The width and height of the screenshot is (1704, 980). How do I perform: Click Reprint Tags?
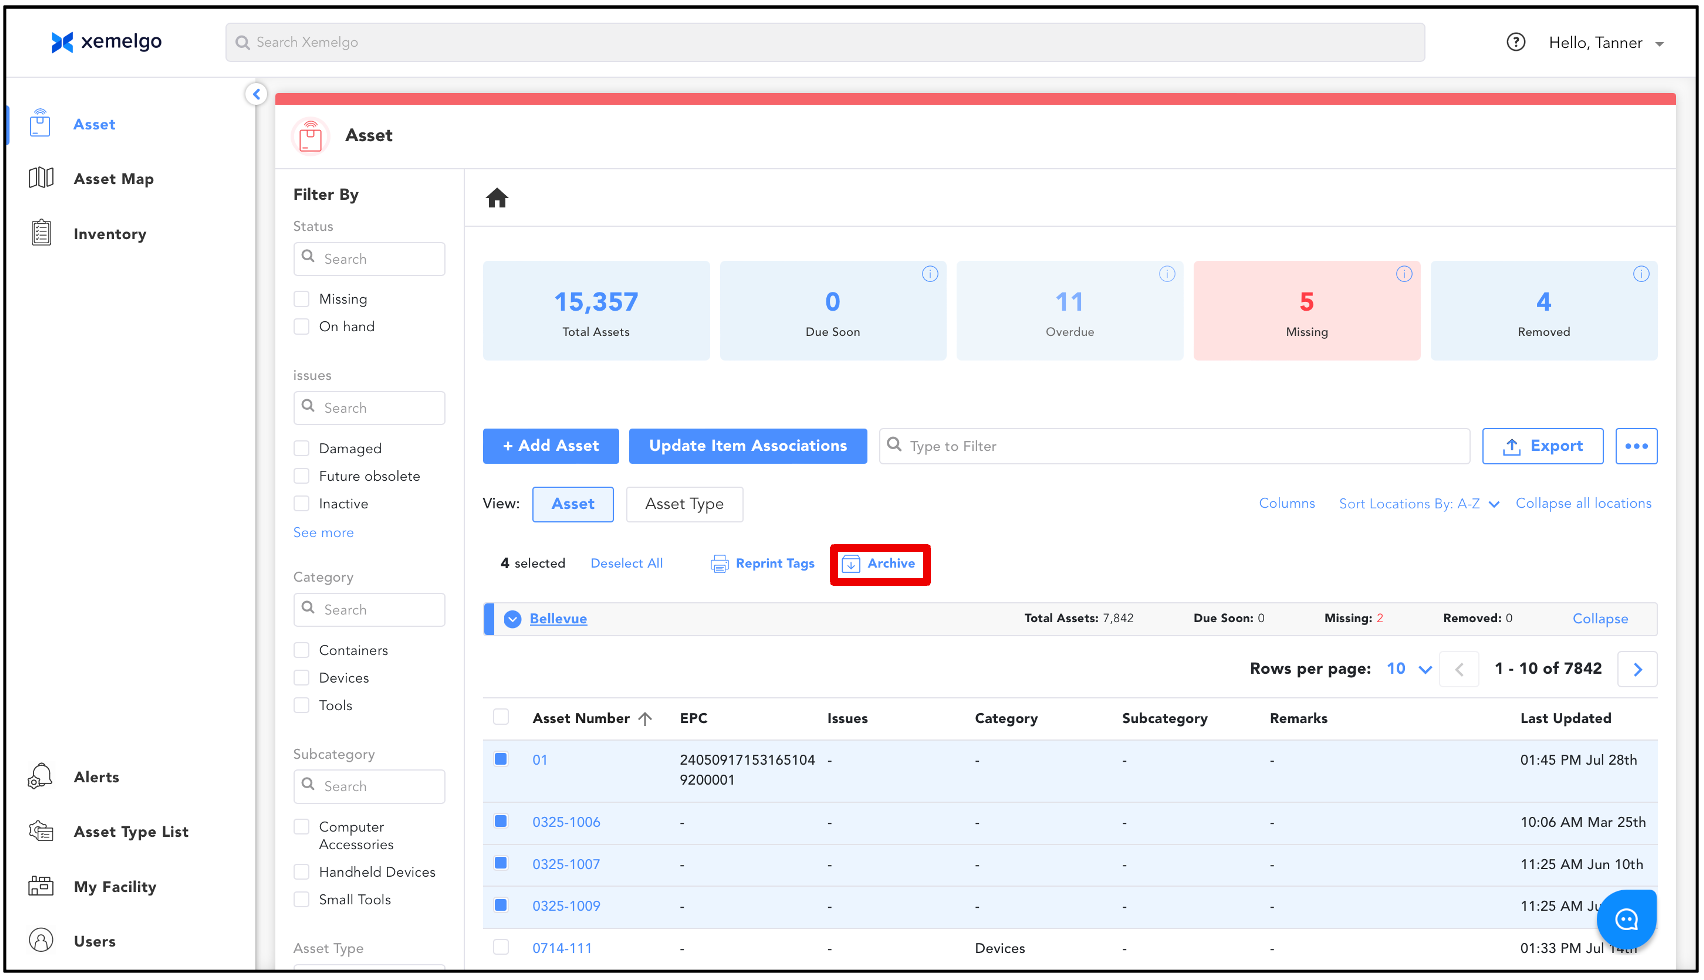pos(763,564)
